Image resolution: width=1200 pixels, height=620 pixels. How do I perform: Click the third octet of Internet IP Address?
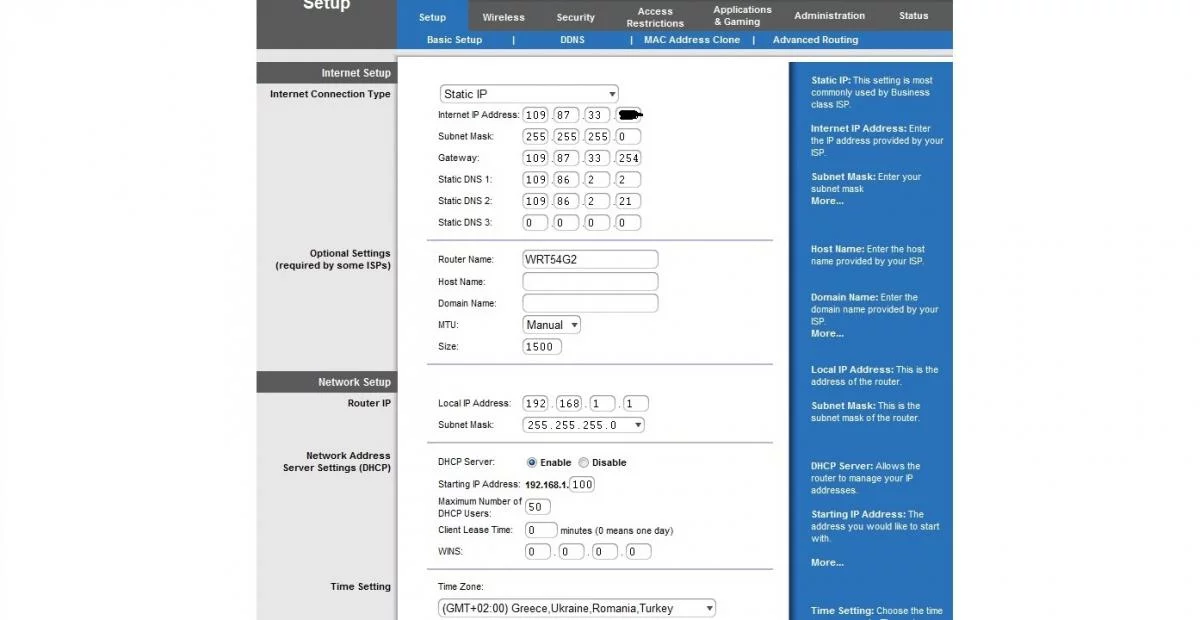coord(596,115)
